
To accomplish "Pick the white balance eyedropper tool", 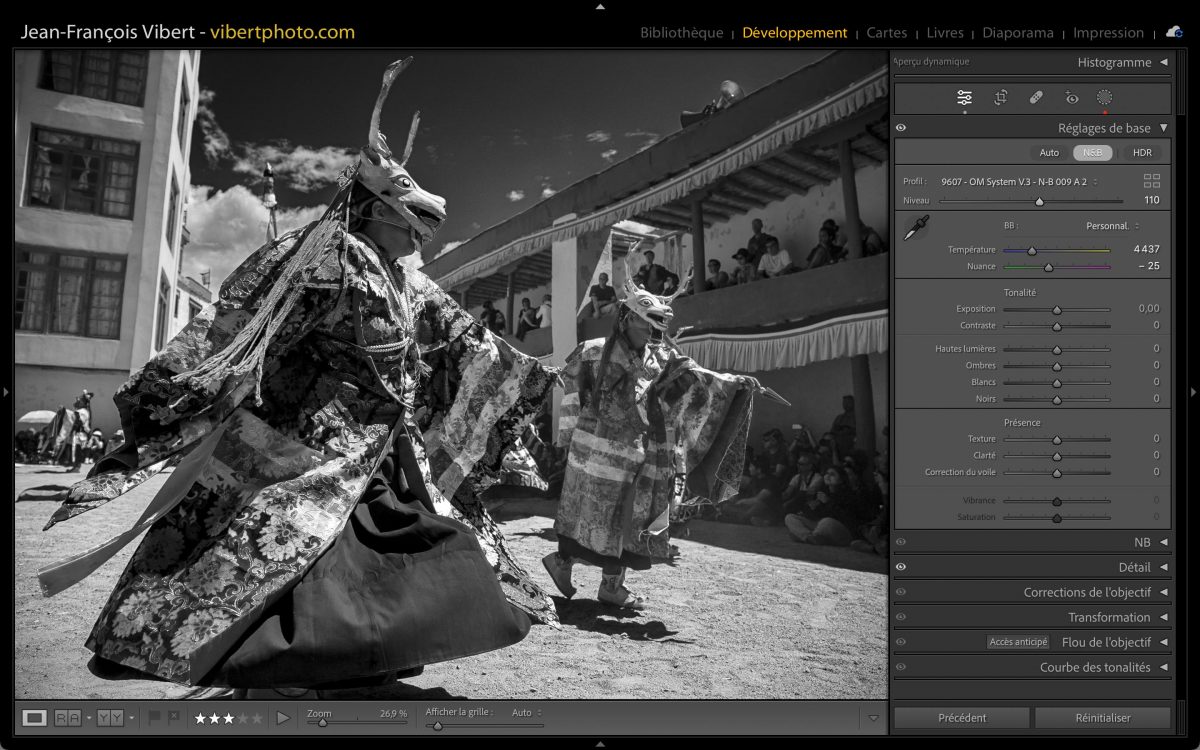I will pyautogui.click(x=915, y=228).
